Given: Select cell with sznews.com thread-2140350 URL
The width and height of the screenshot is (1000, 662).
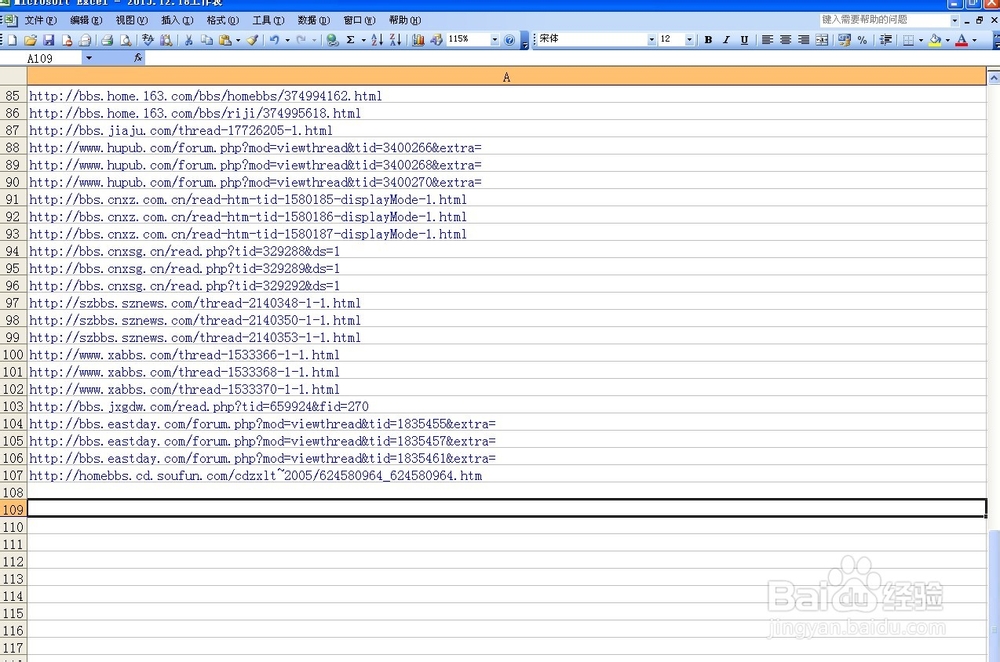Looking at the screenshot, I should pos(506,320).
